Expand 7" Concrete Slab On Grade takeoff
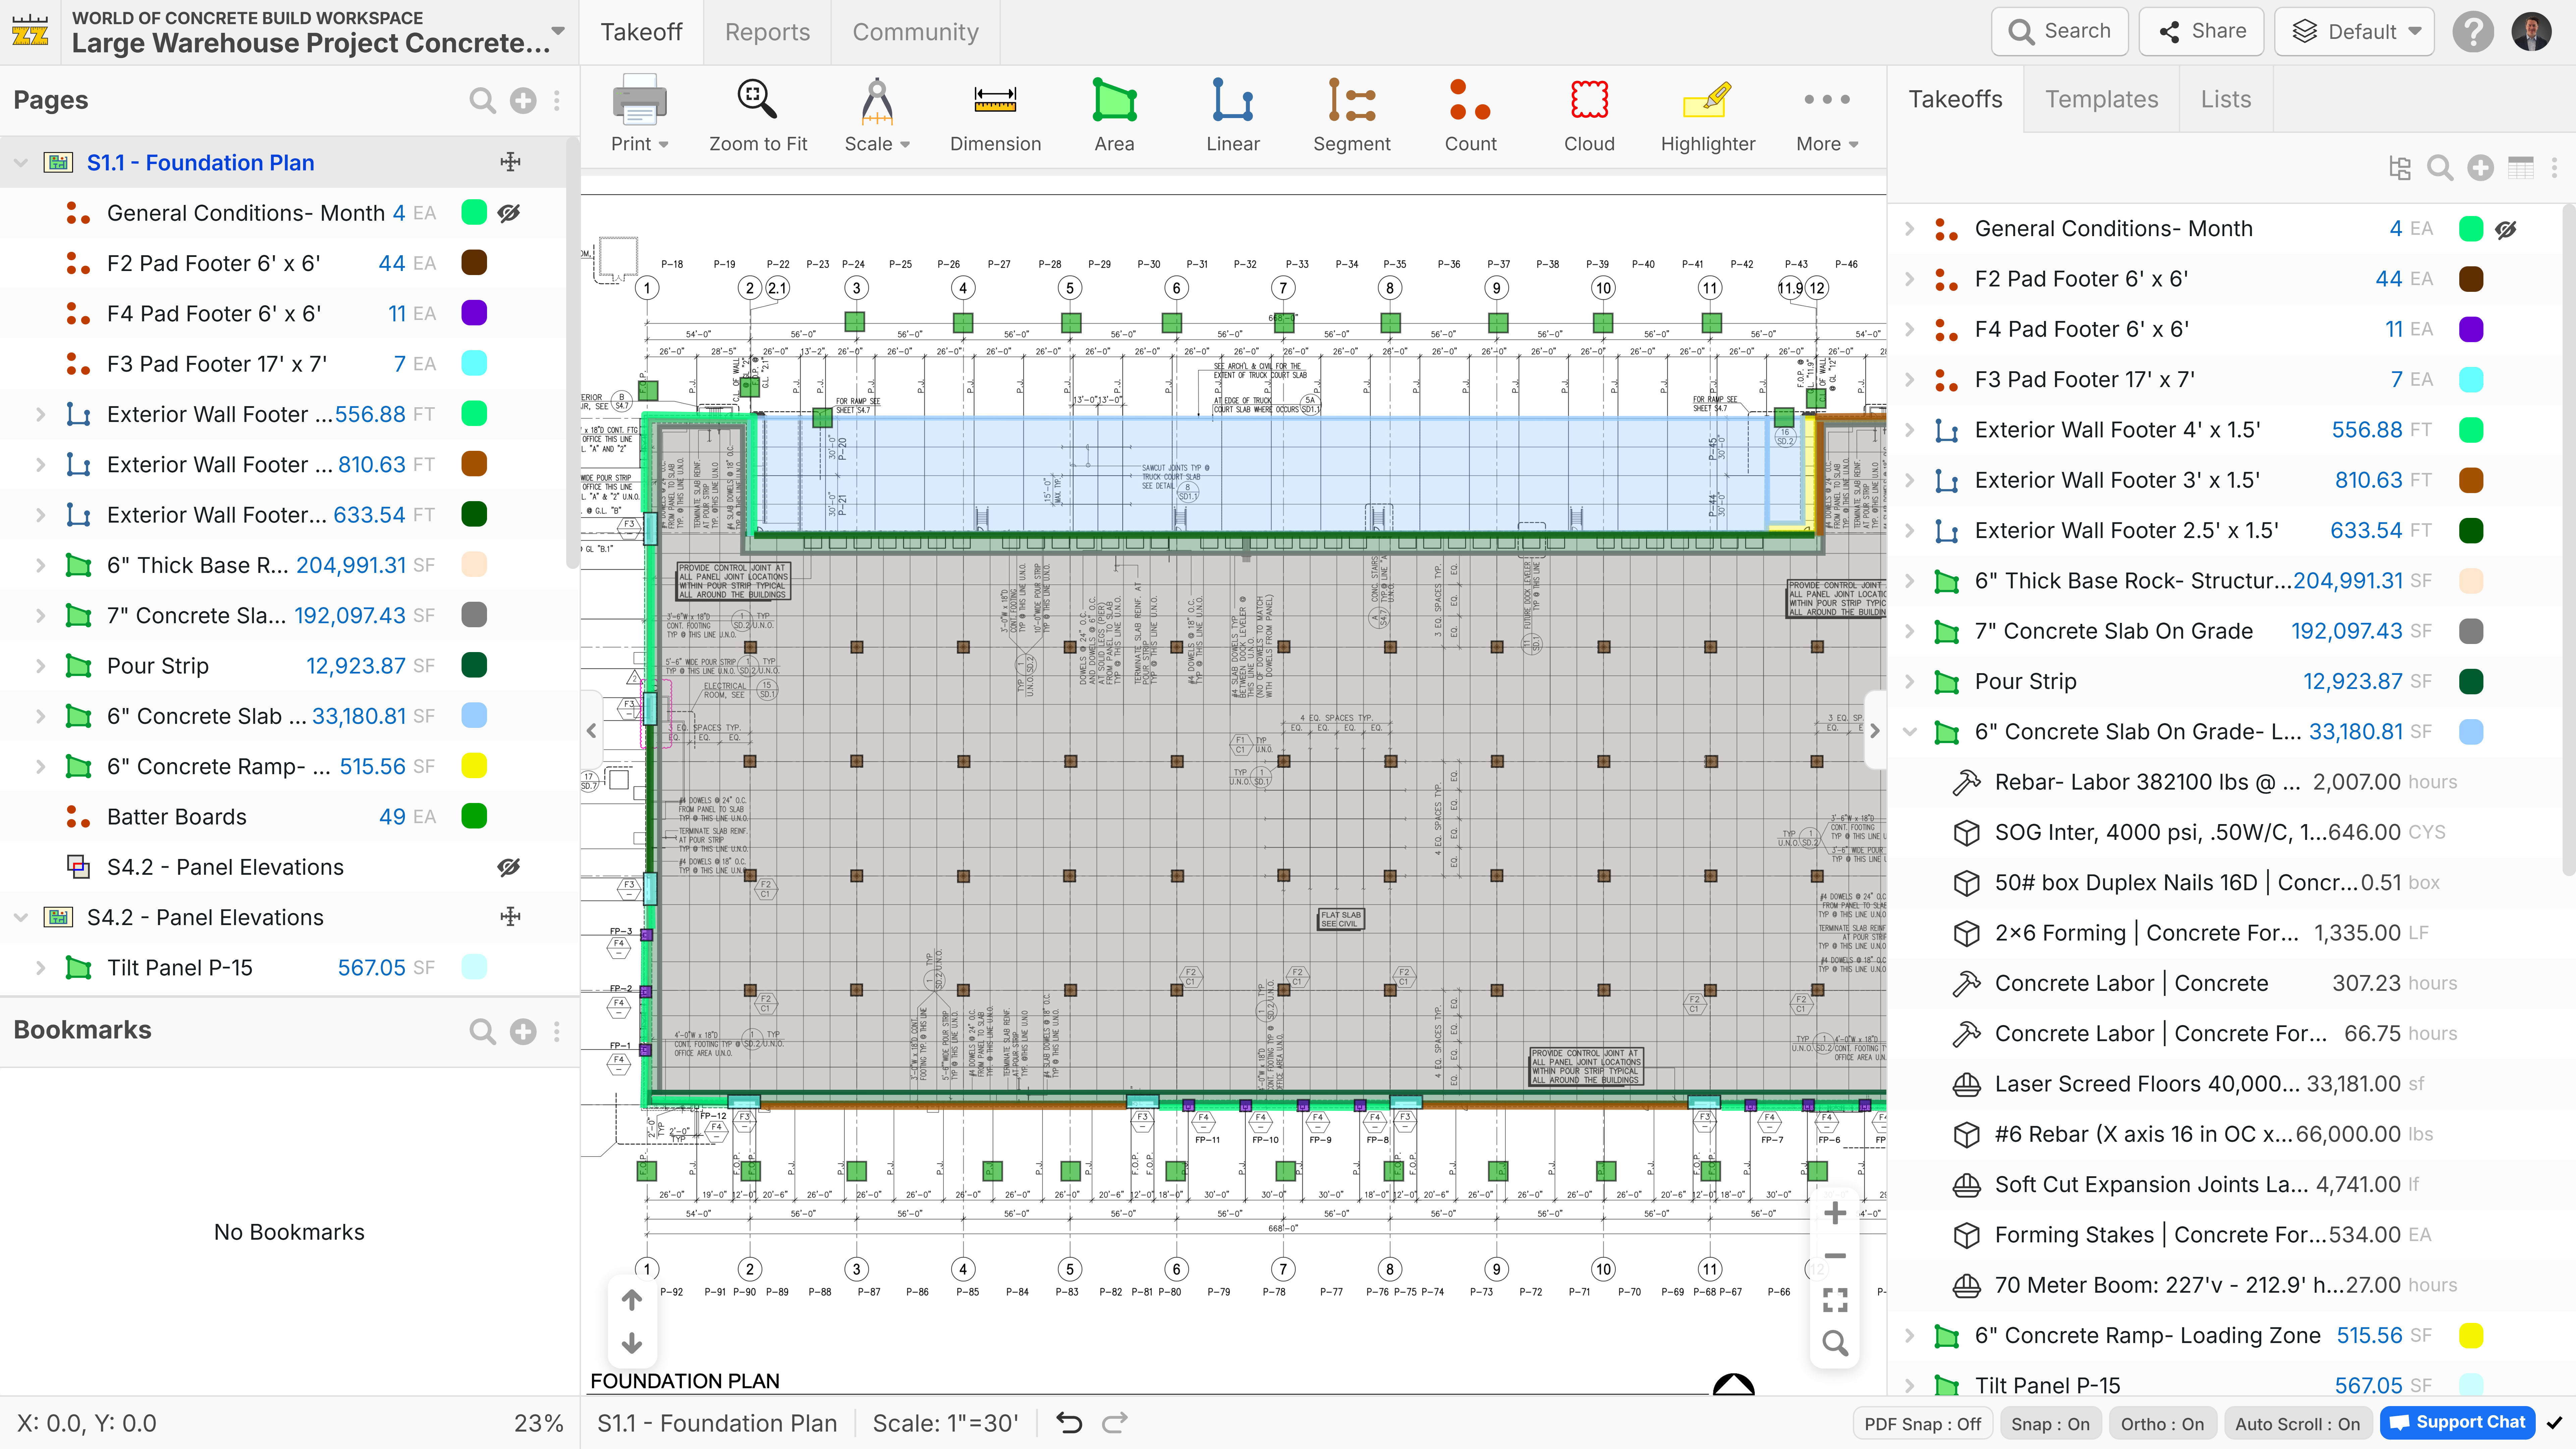The height and width of the screenshot is (1449, 2576). tap(1910, 631)
